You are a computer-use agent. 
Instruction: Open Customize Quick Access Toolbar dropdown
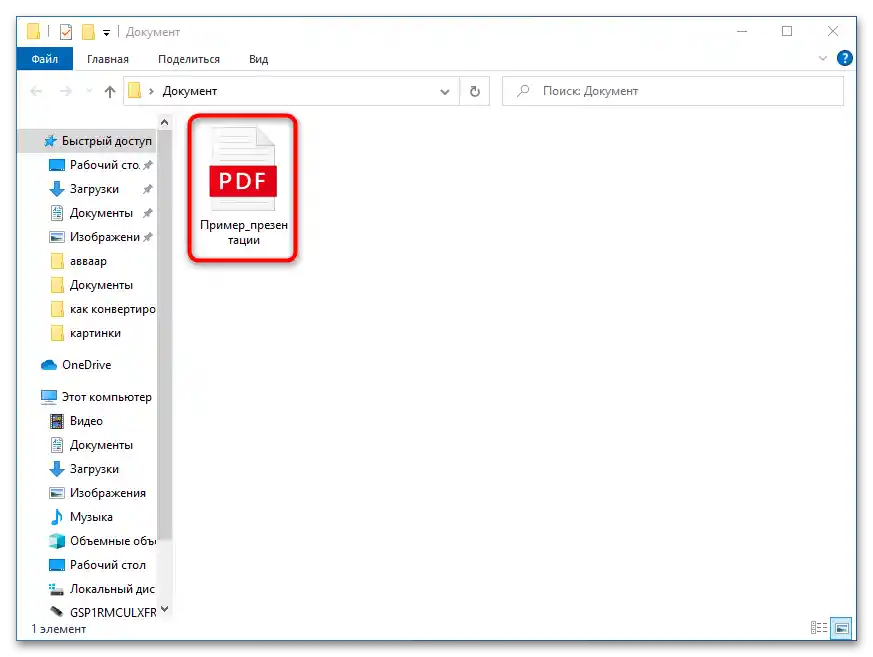[106, 33]
